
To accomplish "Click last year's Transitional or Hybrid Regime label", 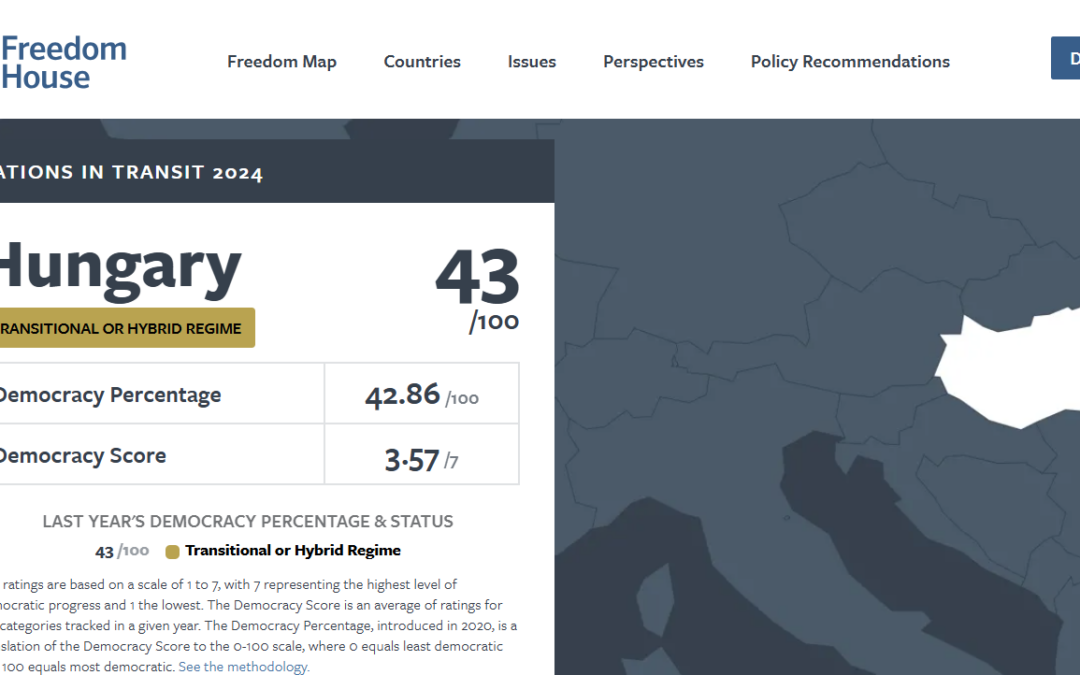I will [x=292, y=550].
